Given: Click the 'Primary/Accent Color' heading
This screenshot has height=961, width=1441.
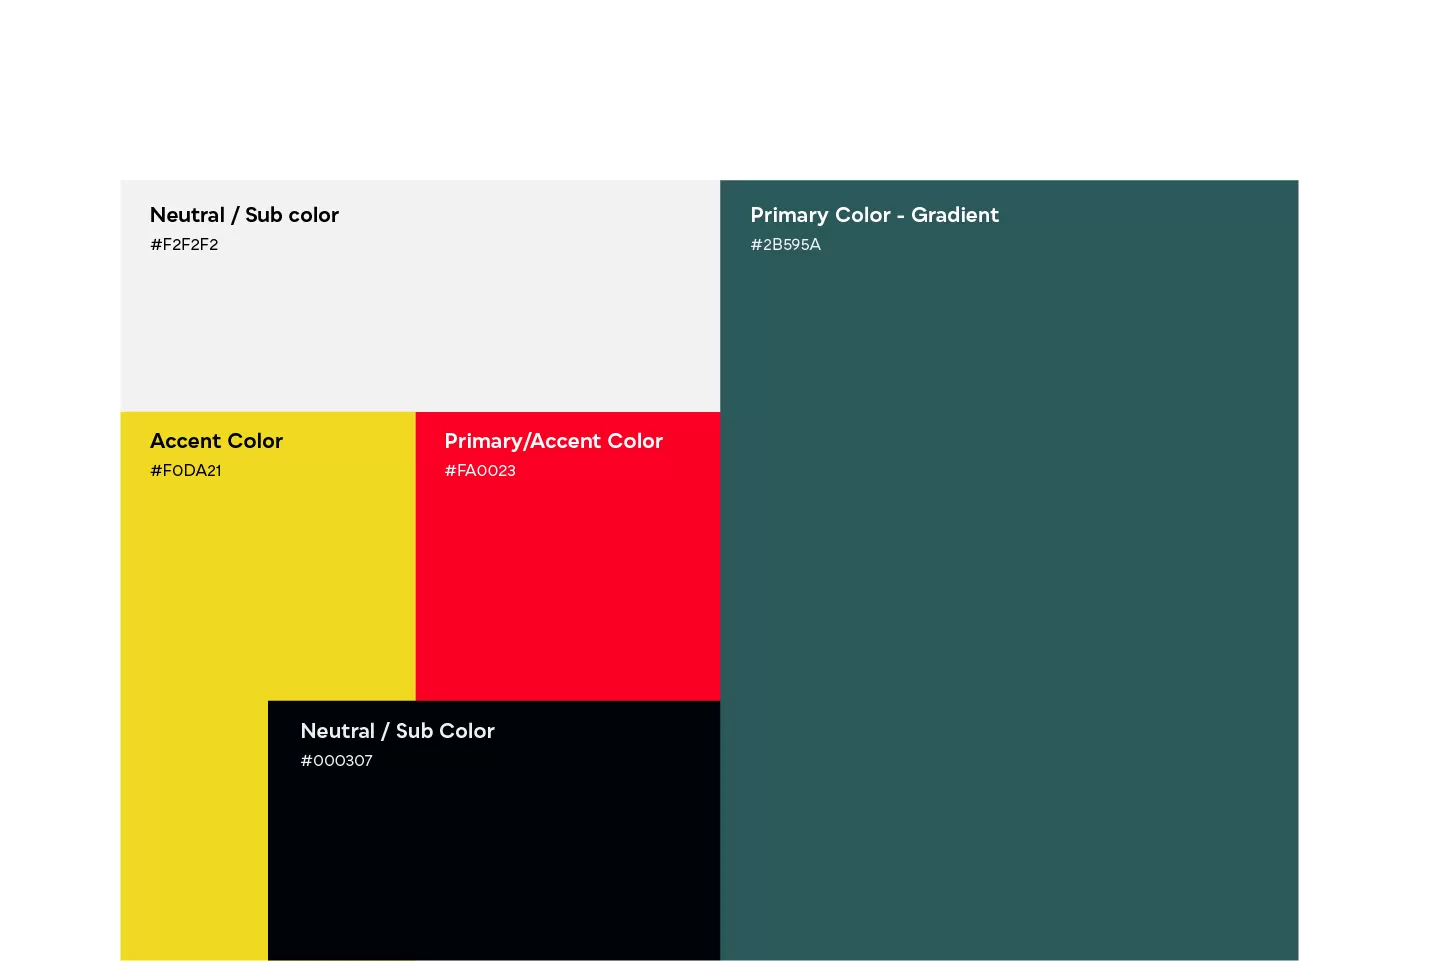Looking at the screenshot, I should pos(553,441).
